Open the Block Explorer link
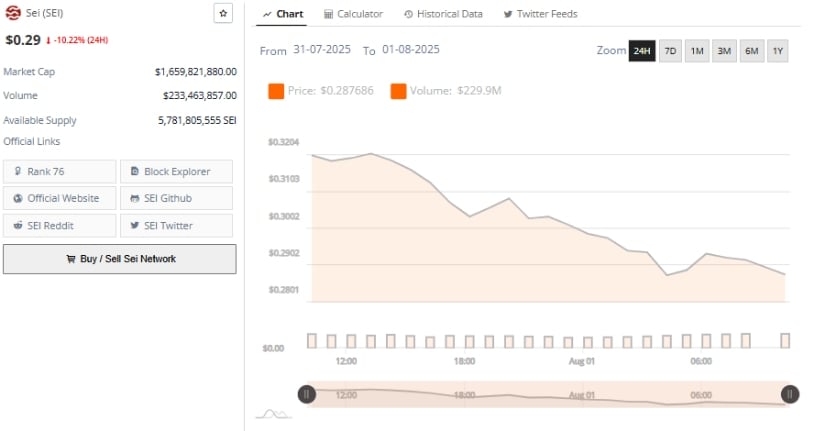Viewport: 825px width, 431px height. [x=176, y=172]
